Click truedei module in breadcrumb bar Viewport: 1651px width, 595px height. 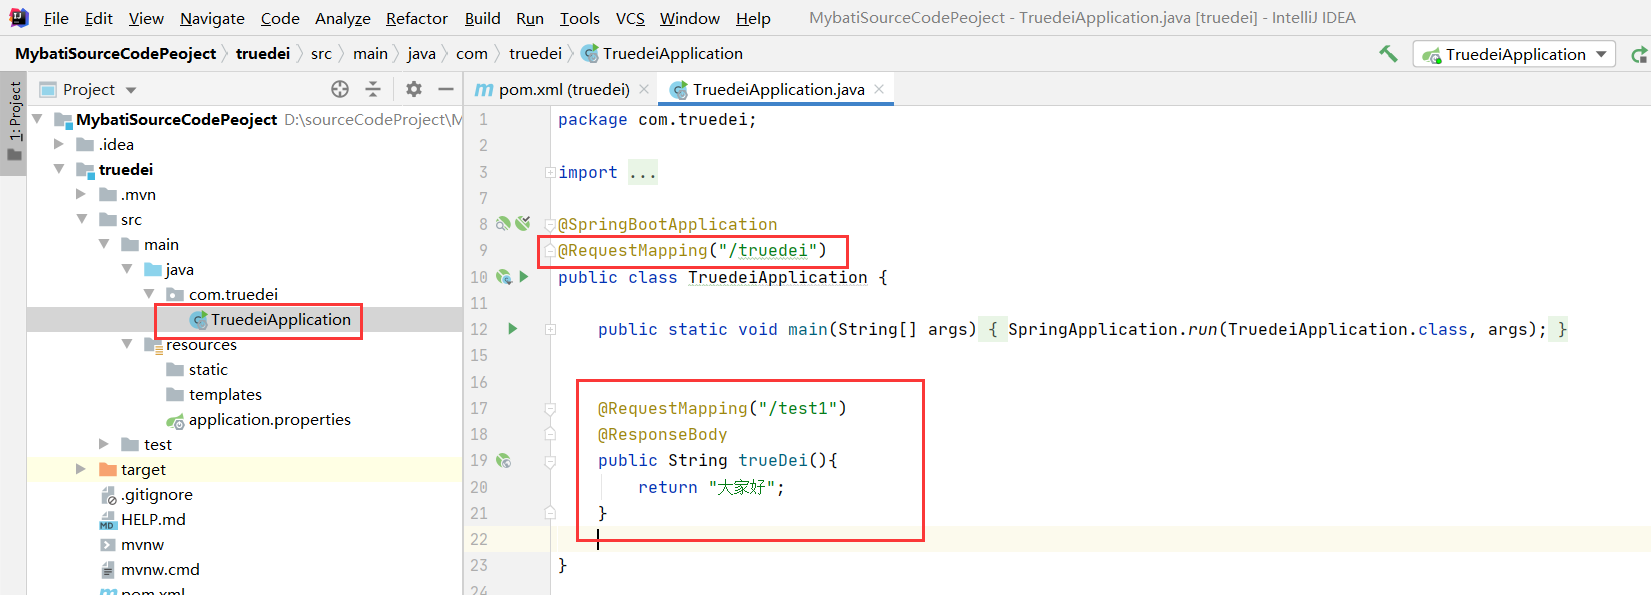[263, 54]
